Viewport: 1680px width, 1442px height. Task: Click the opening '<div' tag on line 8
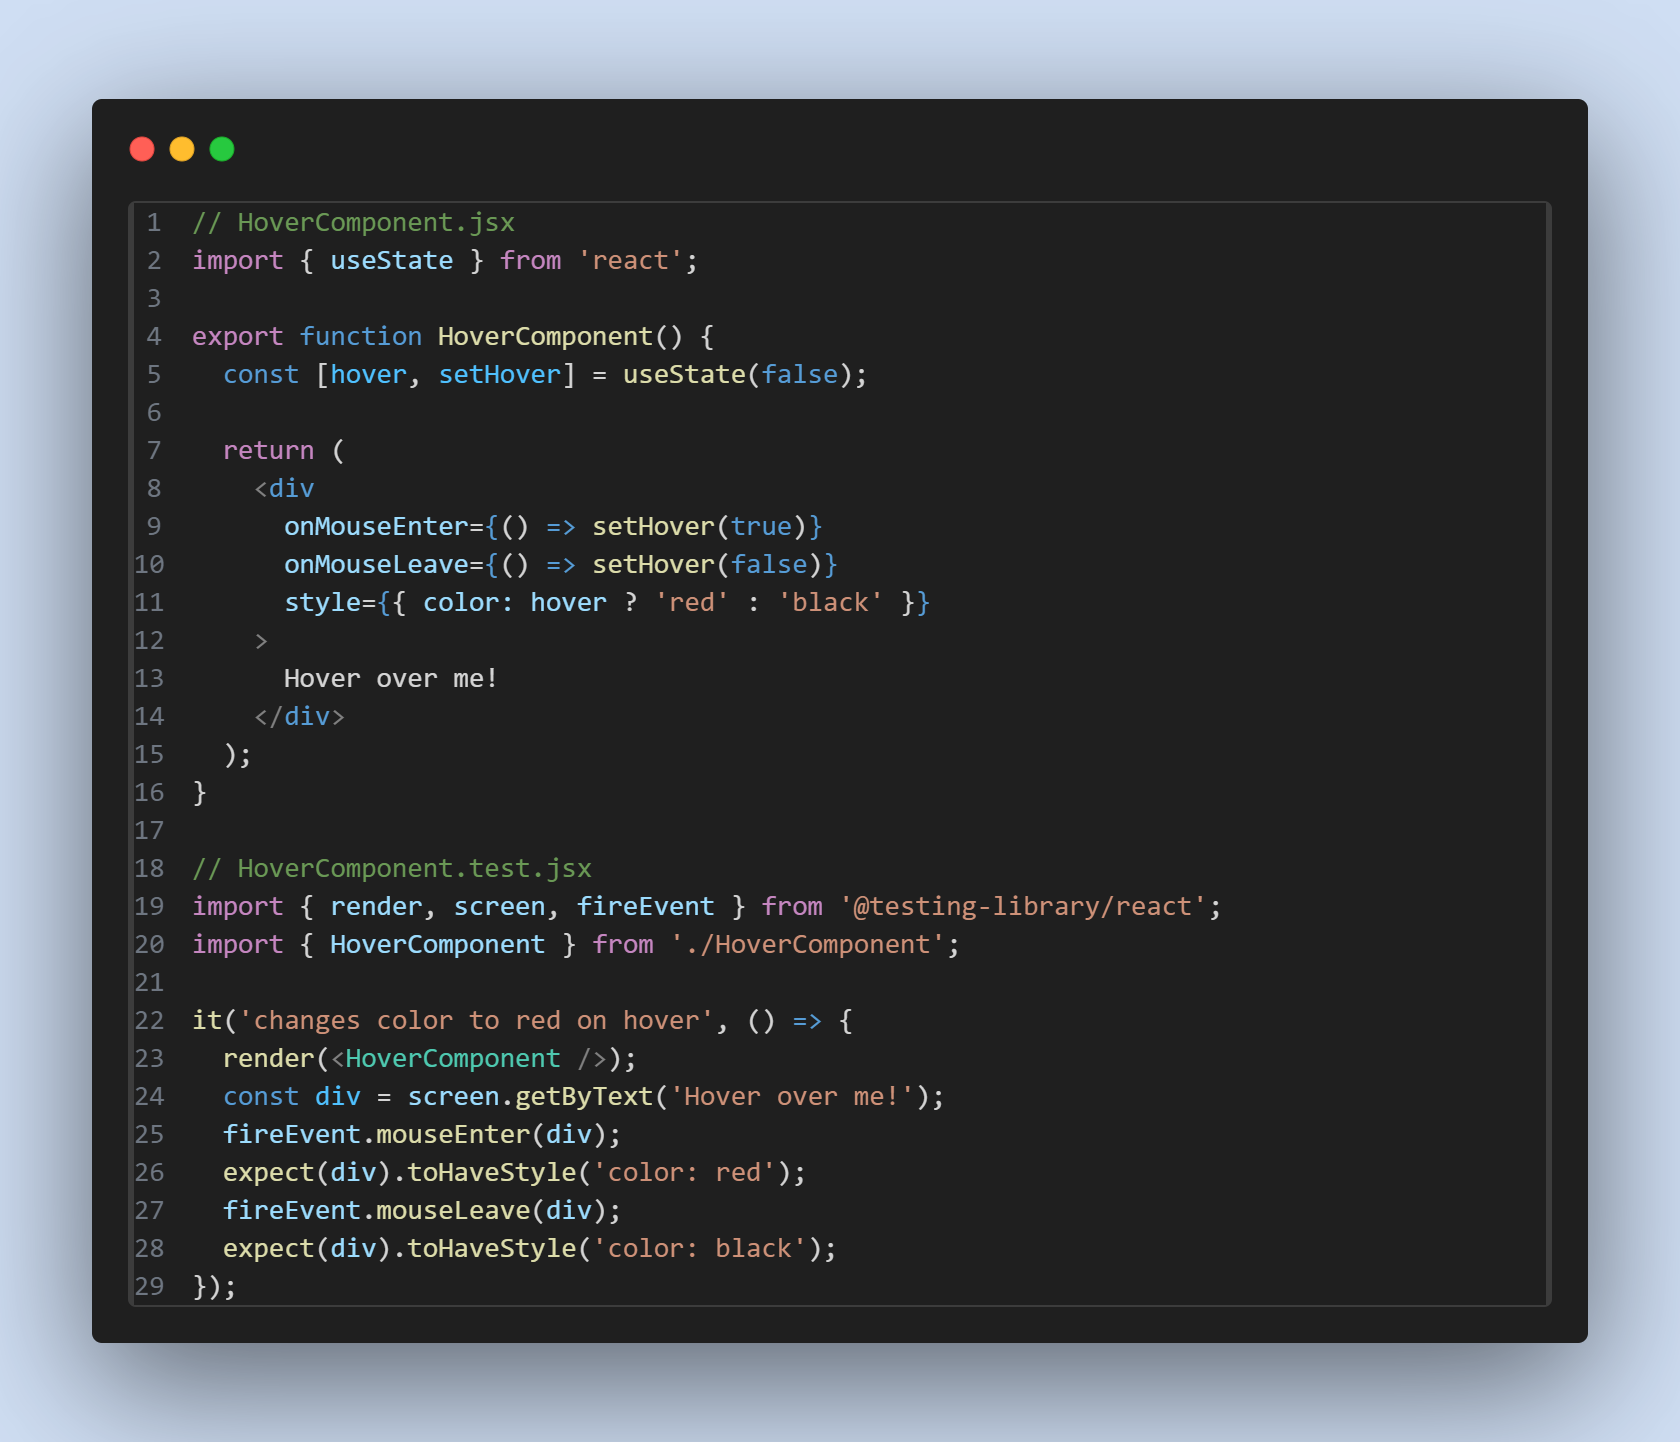point(284,488)
